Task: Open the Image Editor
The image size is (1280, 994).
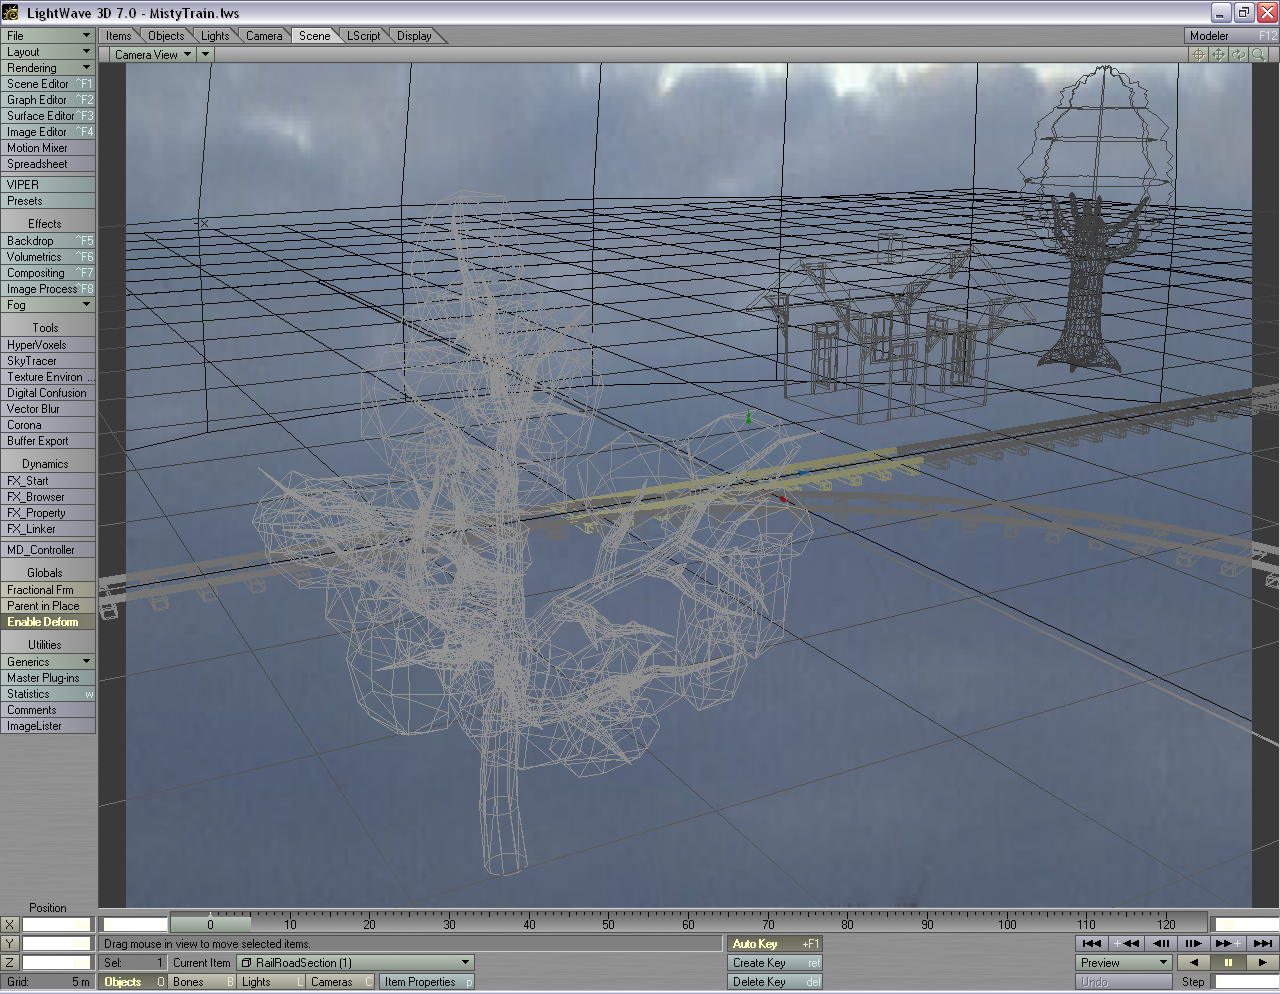Action: coord(47,132)
